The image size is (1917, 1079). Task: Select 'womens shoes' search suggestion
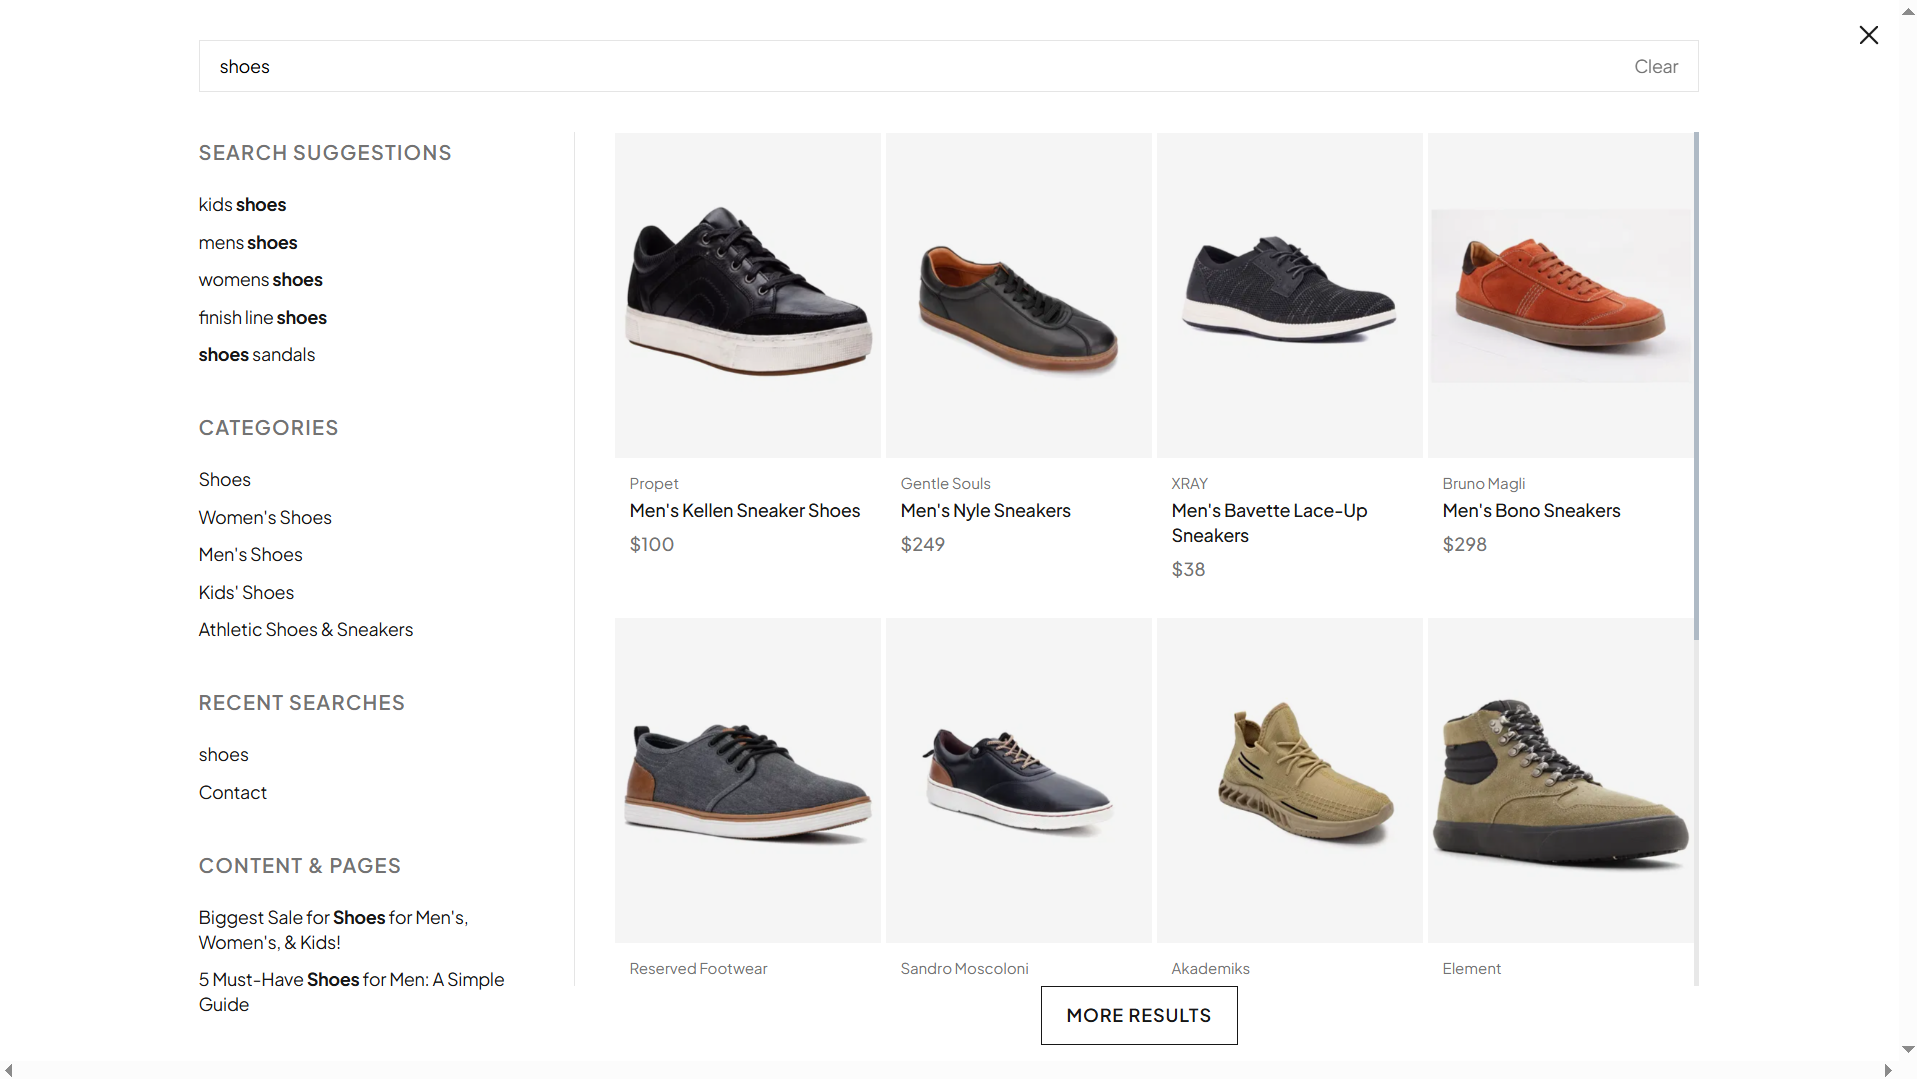[x=260, y=279]
